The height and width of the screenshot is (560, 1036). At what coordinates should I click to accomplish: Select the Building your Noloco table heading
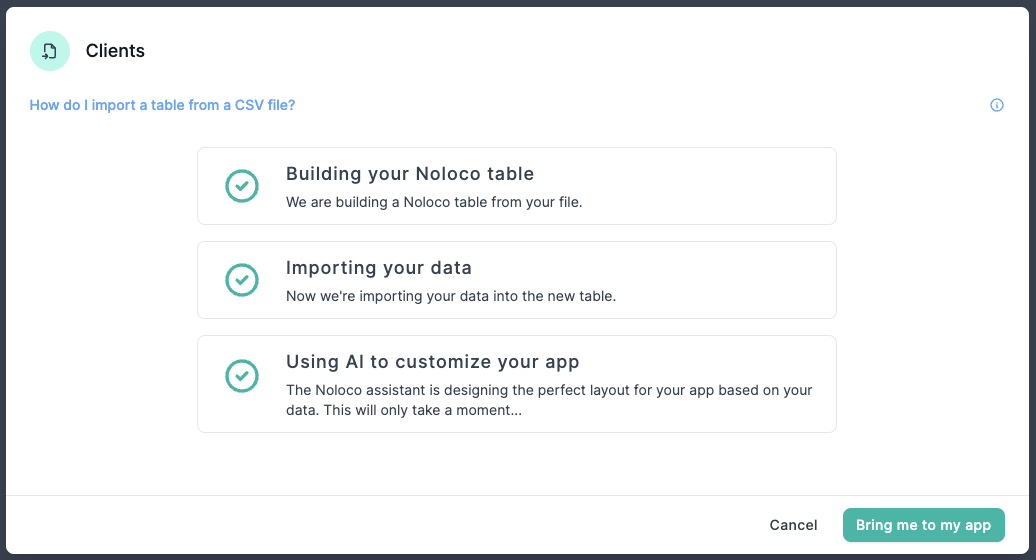pyautogui.click(x=410, y=174)
